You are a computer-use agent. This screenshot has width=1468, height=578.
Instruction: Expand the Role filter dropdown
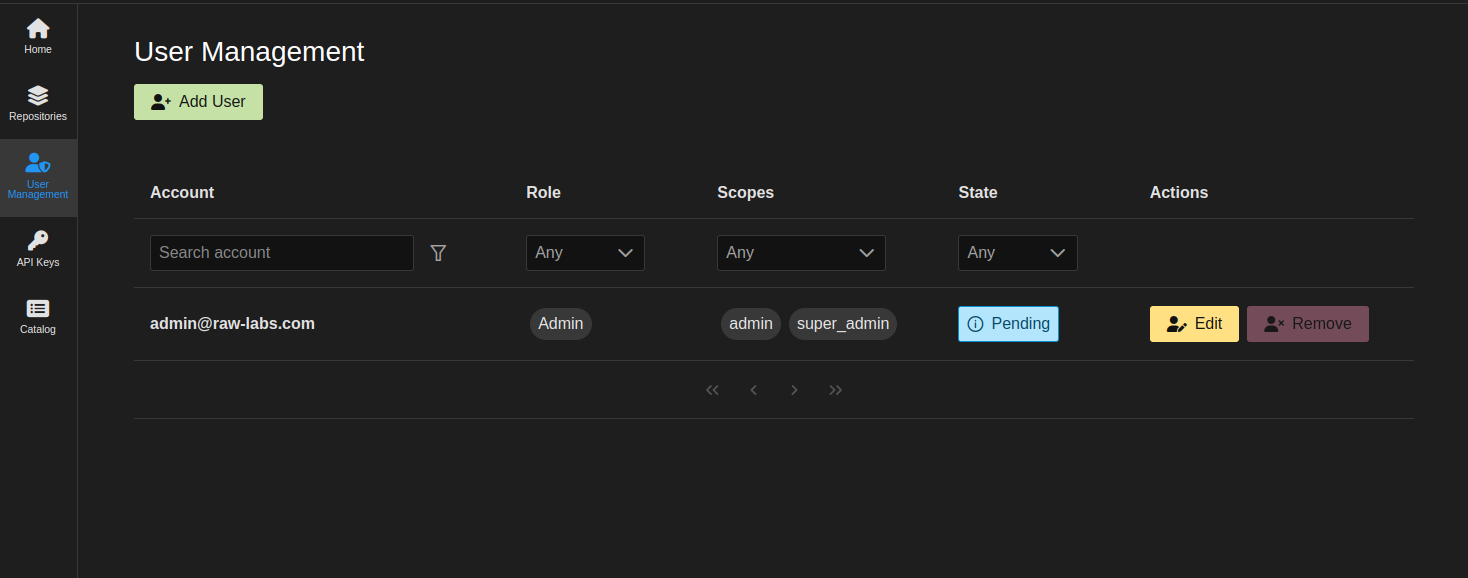coord(585,253)
